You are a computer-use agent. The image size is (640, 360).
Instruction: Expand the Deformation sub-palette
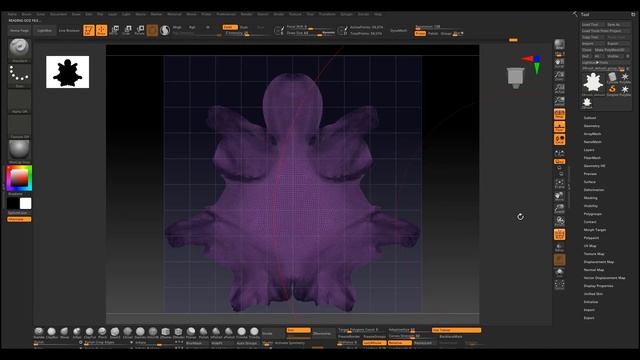point(593,190)
